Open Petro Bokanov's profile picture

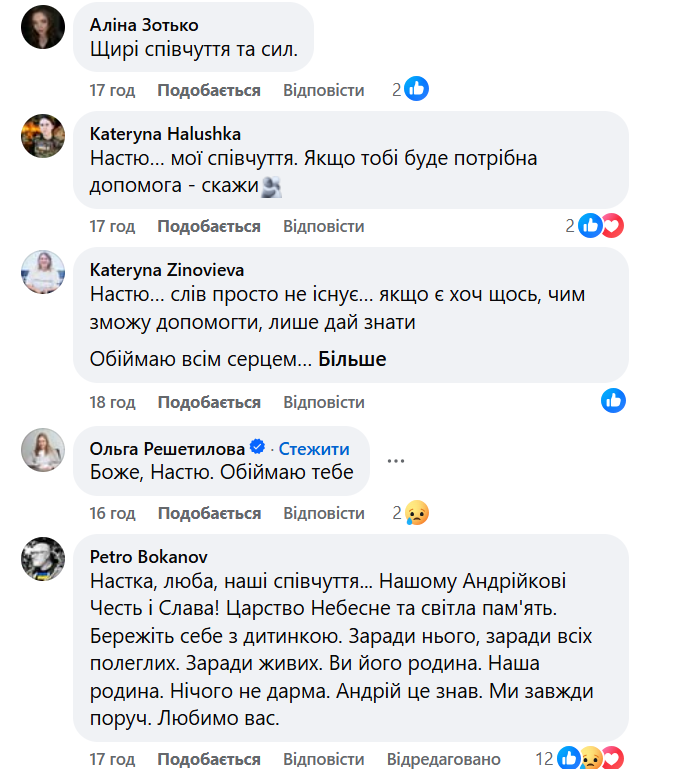point(43,558)
